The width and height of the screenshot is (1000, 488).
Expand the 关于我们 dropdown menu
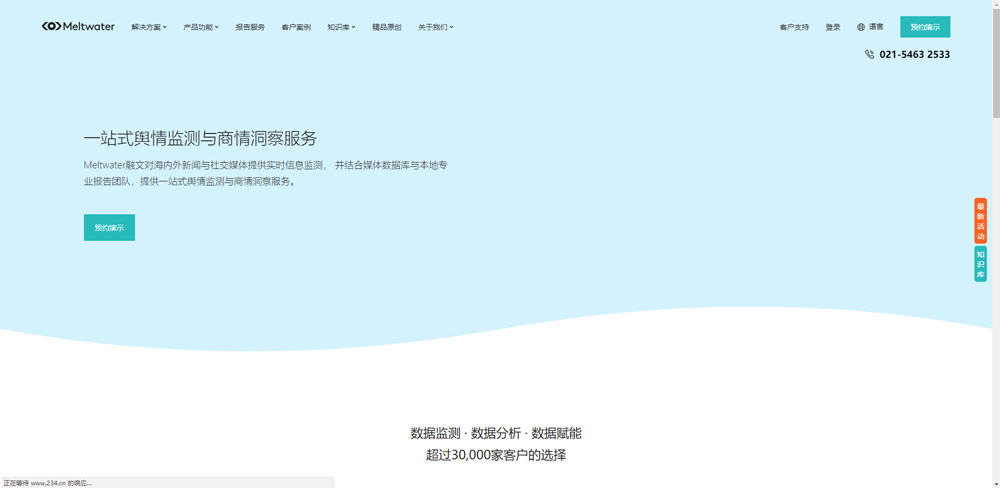pos(436,27)
